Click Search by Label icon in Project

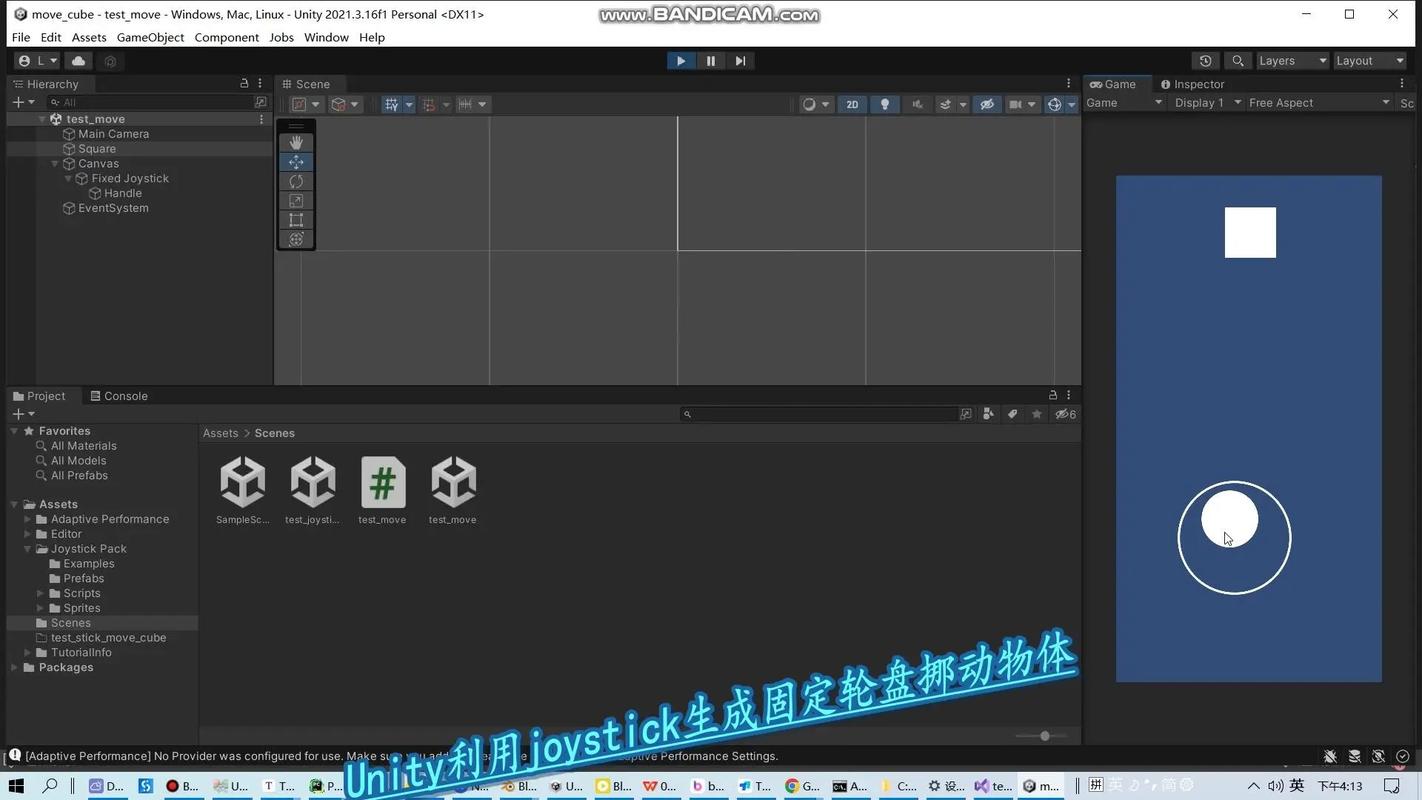1012,414
